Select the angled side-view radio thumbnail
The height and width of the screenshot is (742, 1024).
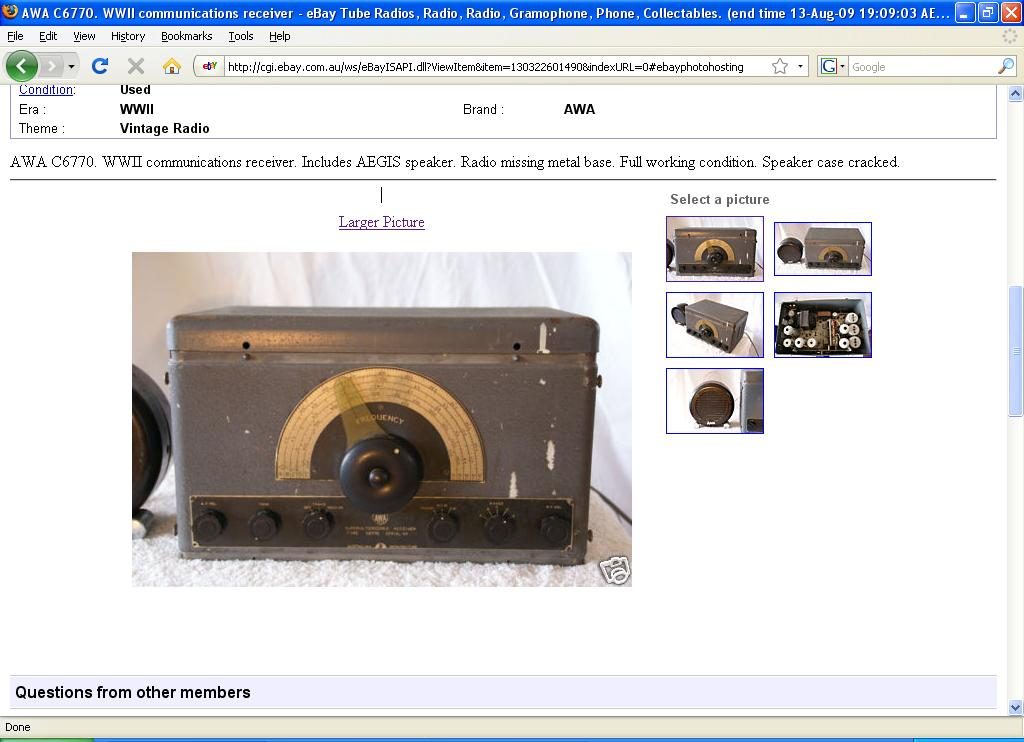tap(715, 325)
